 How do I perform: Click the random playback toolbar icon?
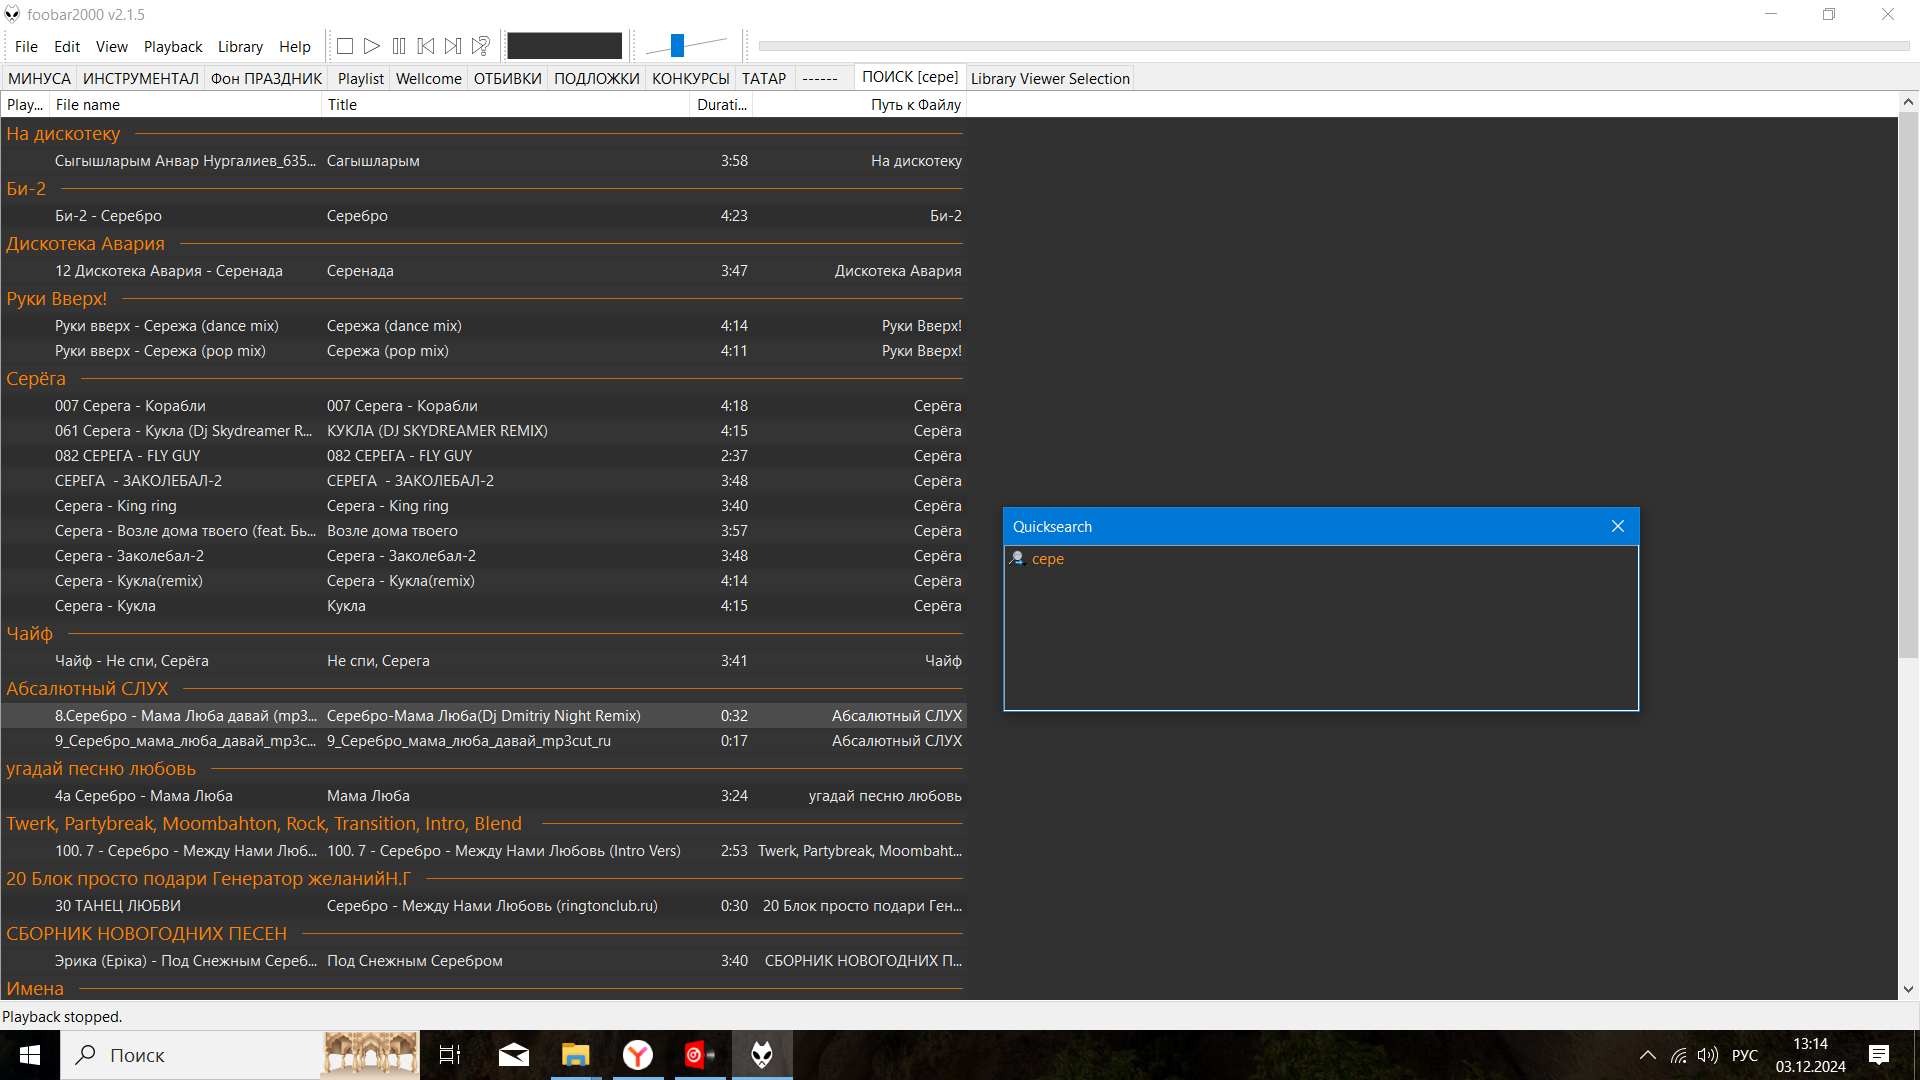pyautogui.click(x=481, y=46)
